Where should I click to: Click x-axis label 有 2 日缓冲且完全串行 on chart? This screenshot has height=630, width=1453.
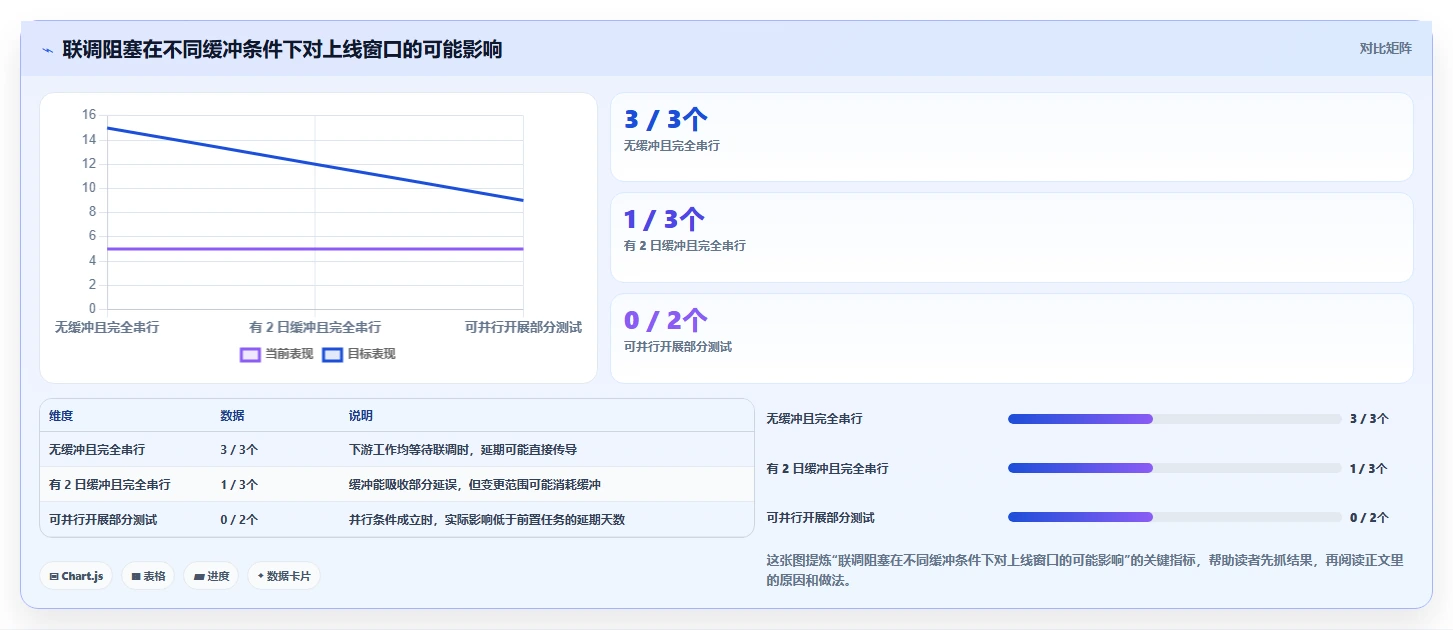pos(315,327)
